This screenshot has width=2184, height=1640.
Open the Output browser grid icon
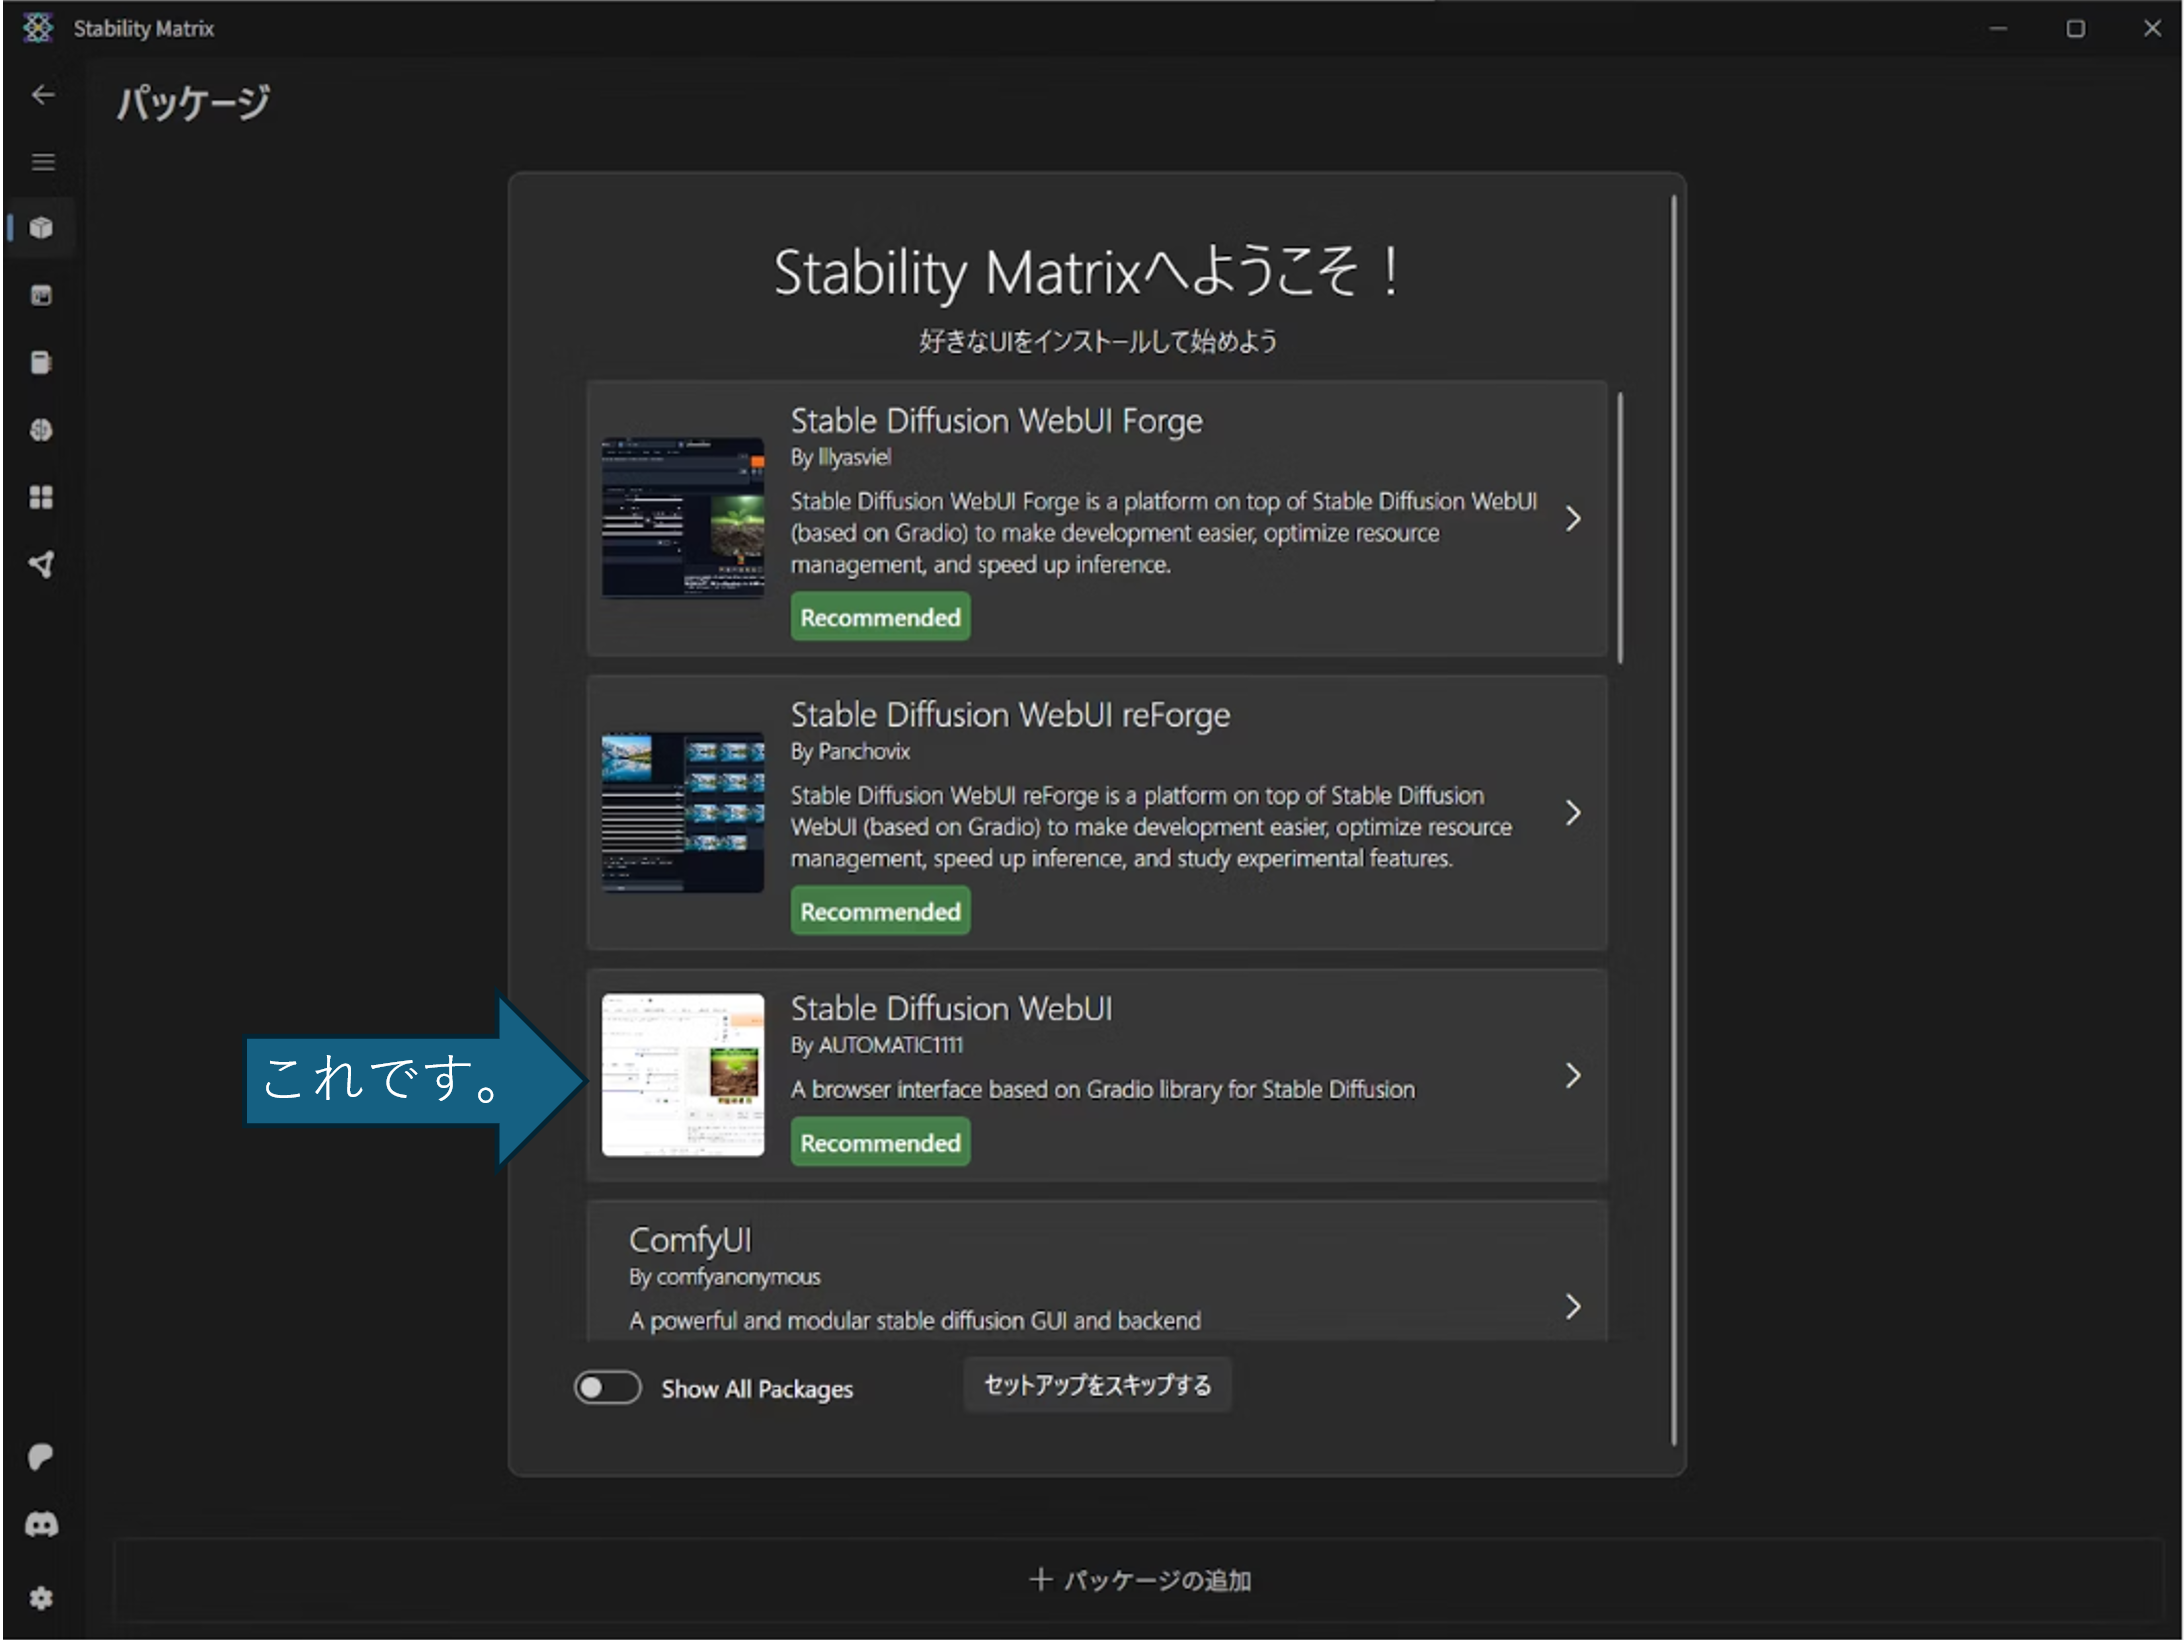(x=42, y=497)
